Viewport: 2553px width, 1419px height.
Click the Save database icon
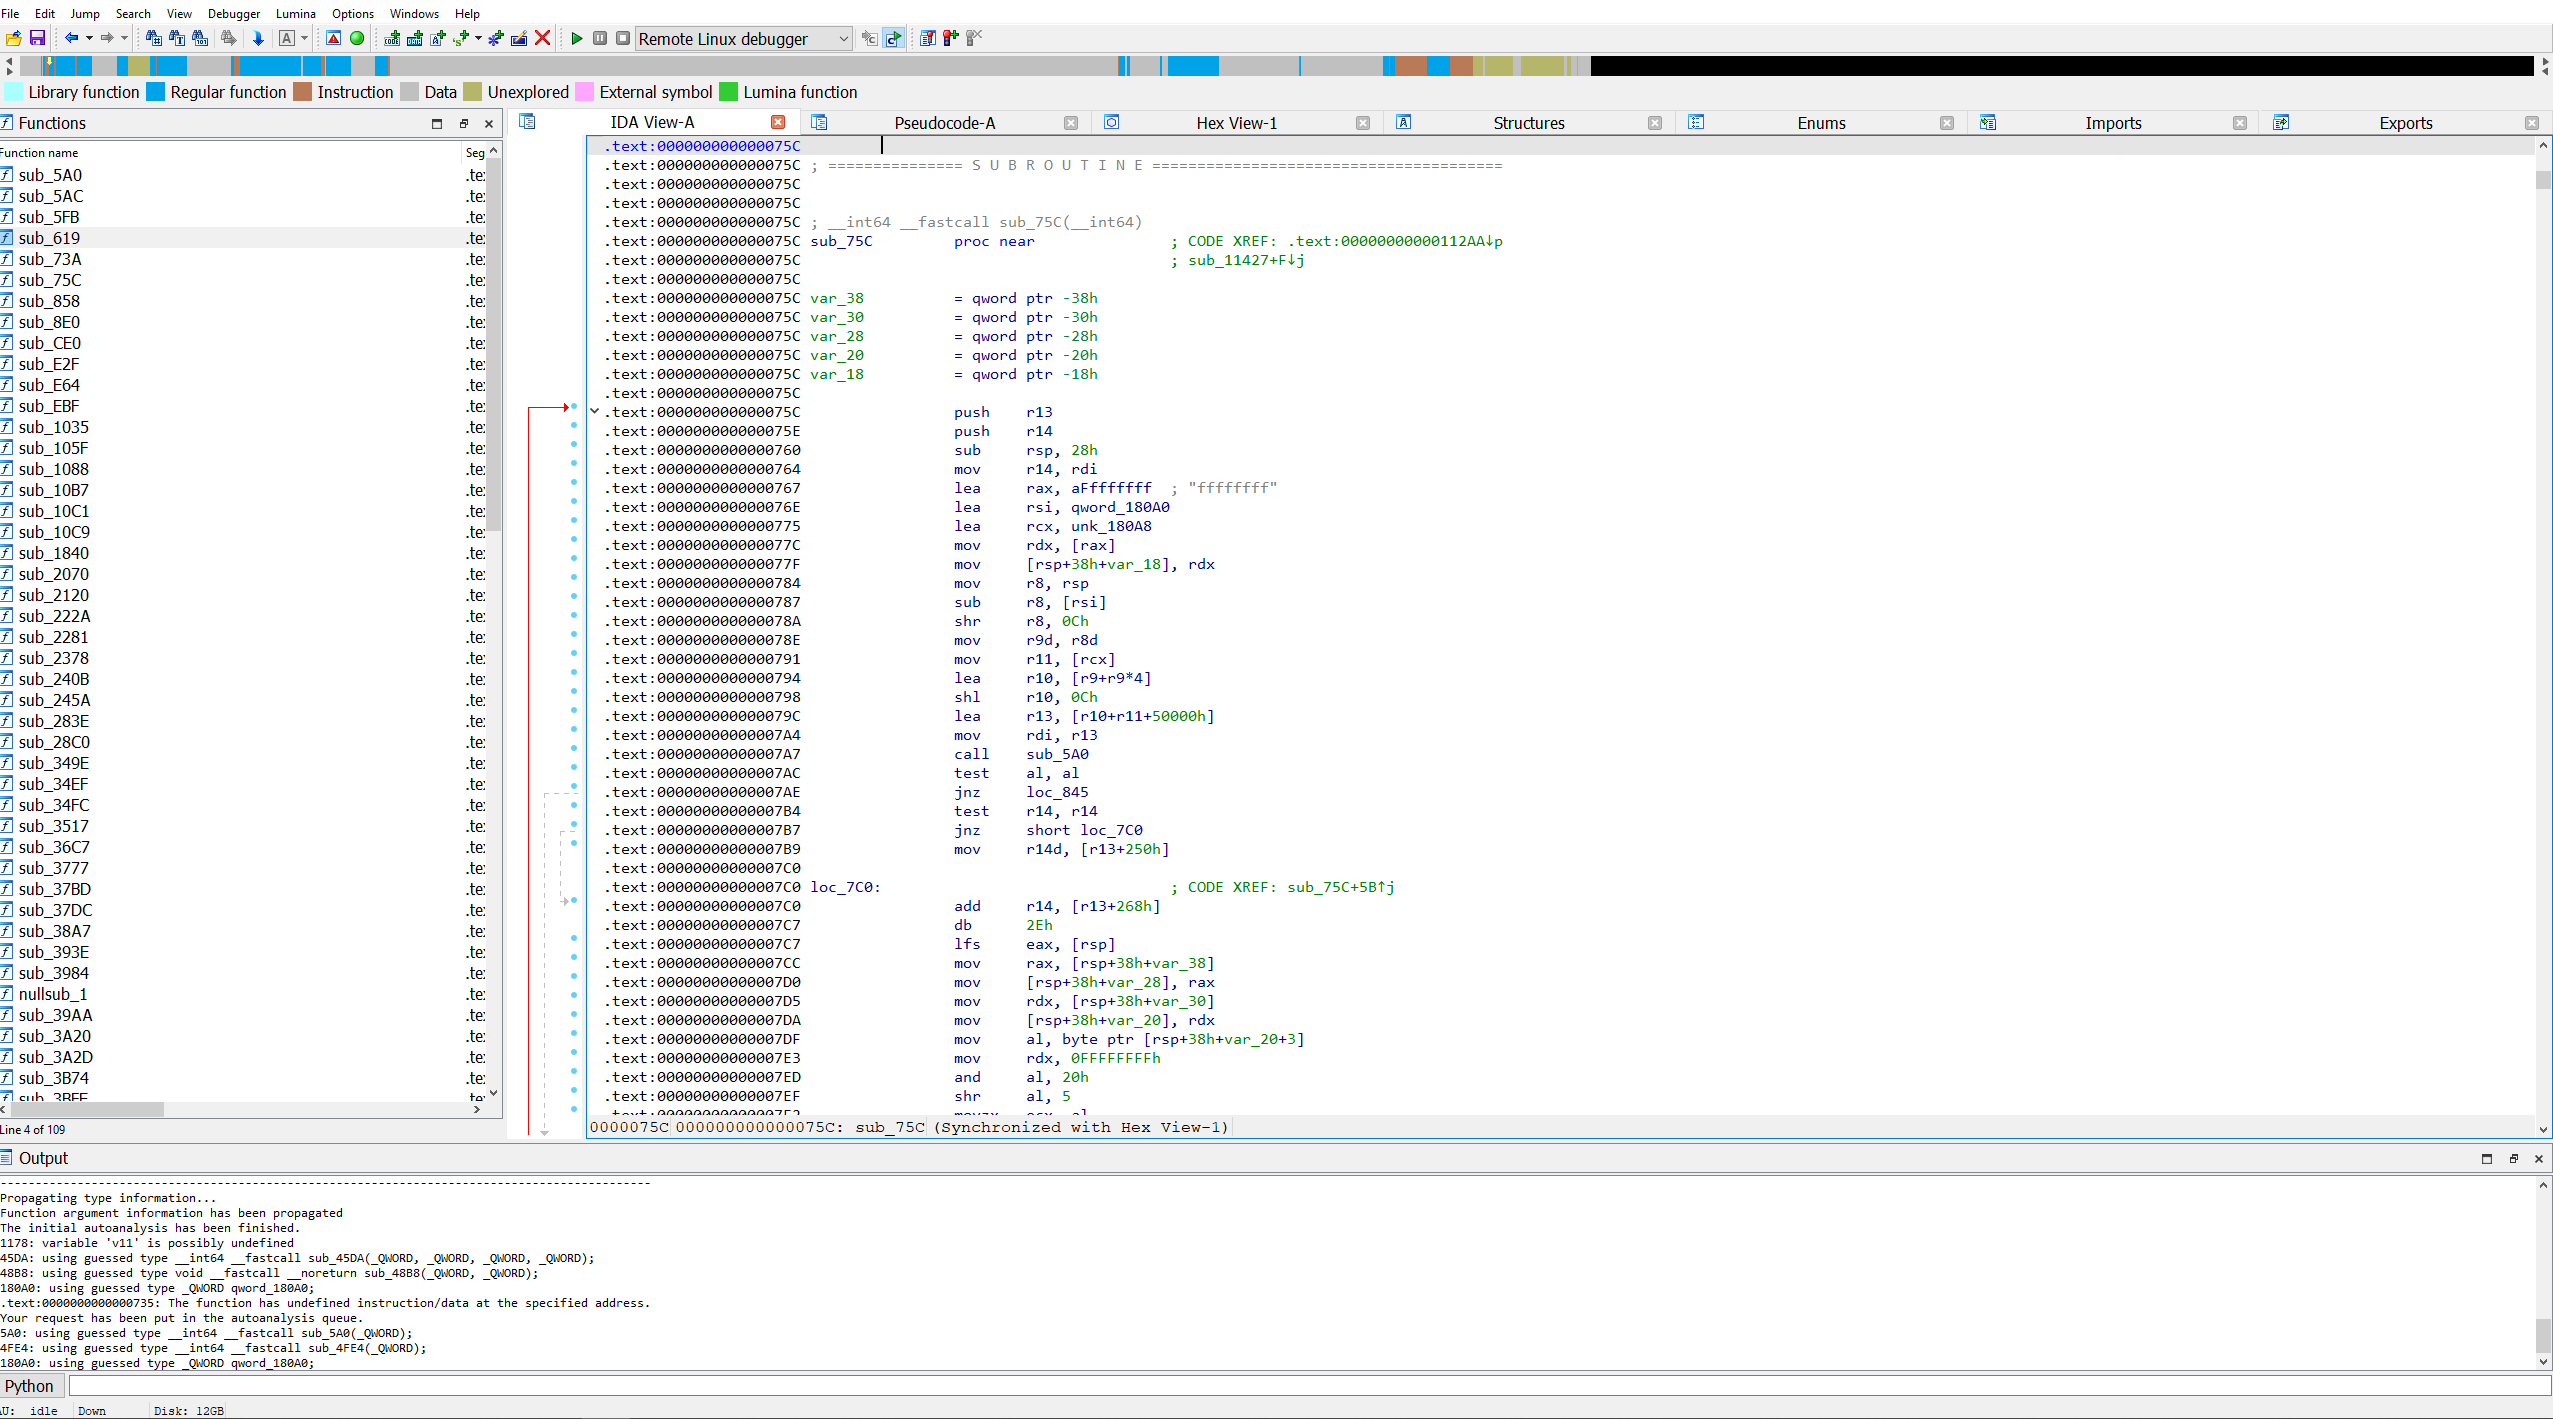(x=37, y=38)
